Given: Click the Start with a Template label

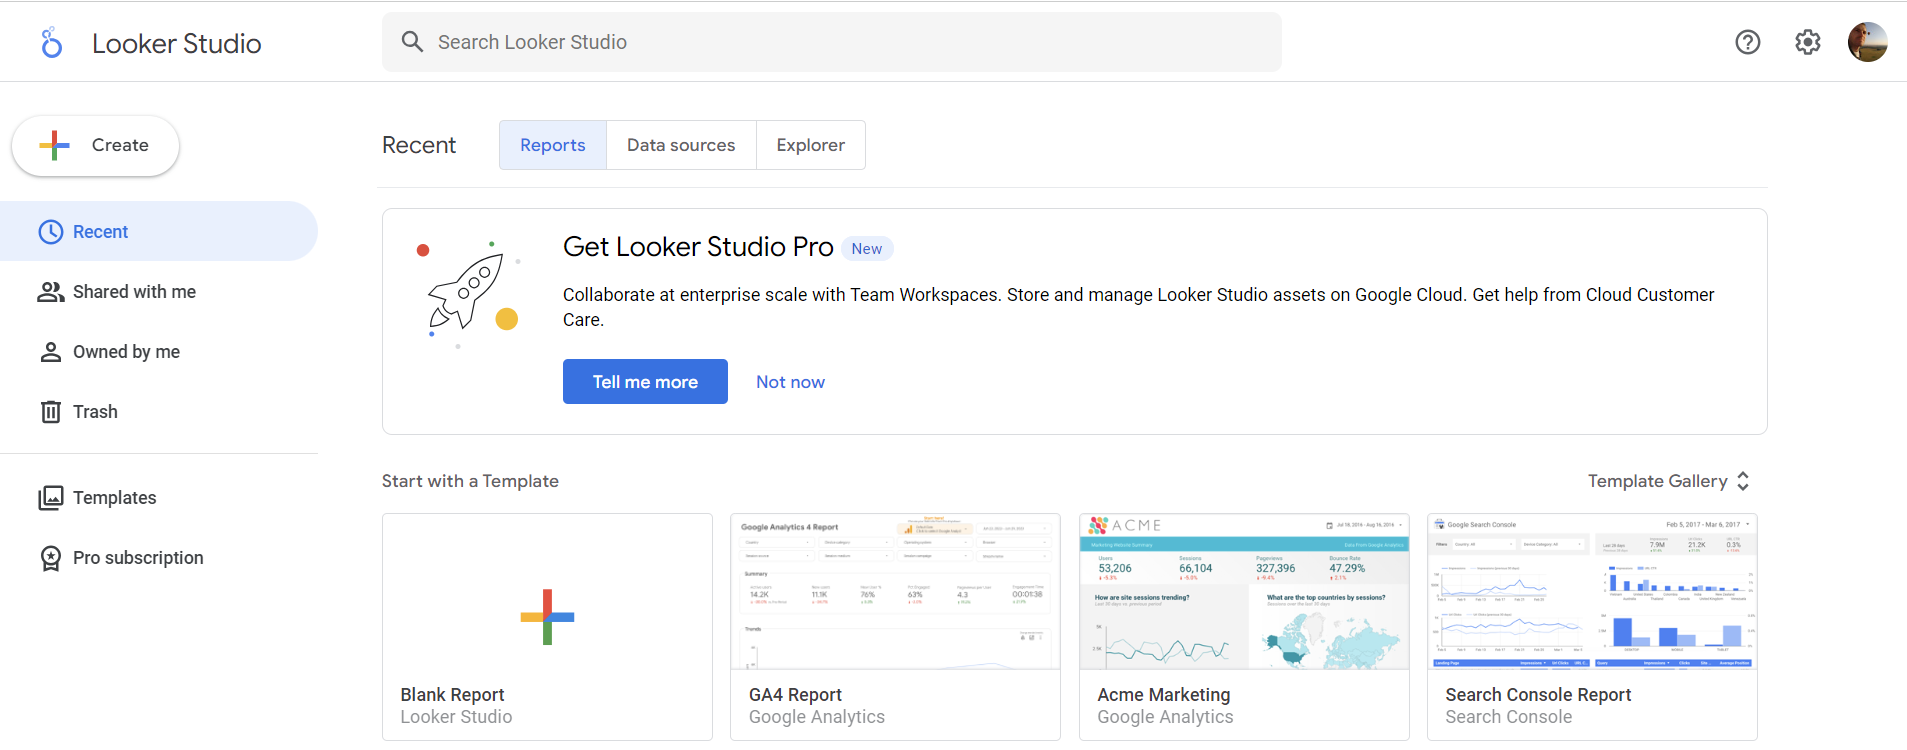Looking at the screenshot, I should (470, 481).
